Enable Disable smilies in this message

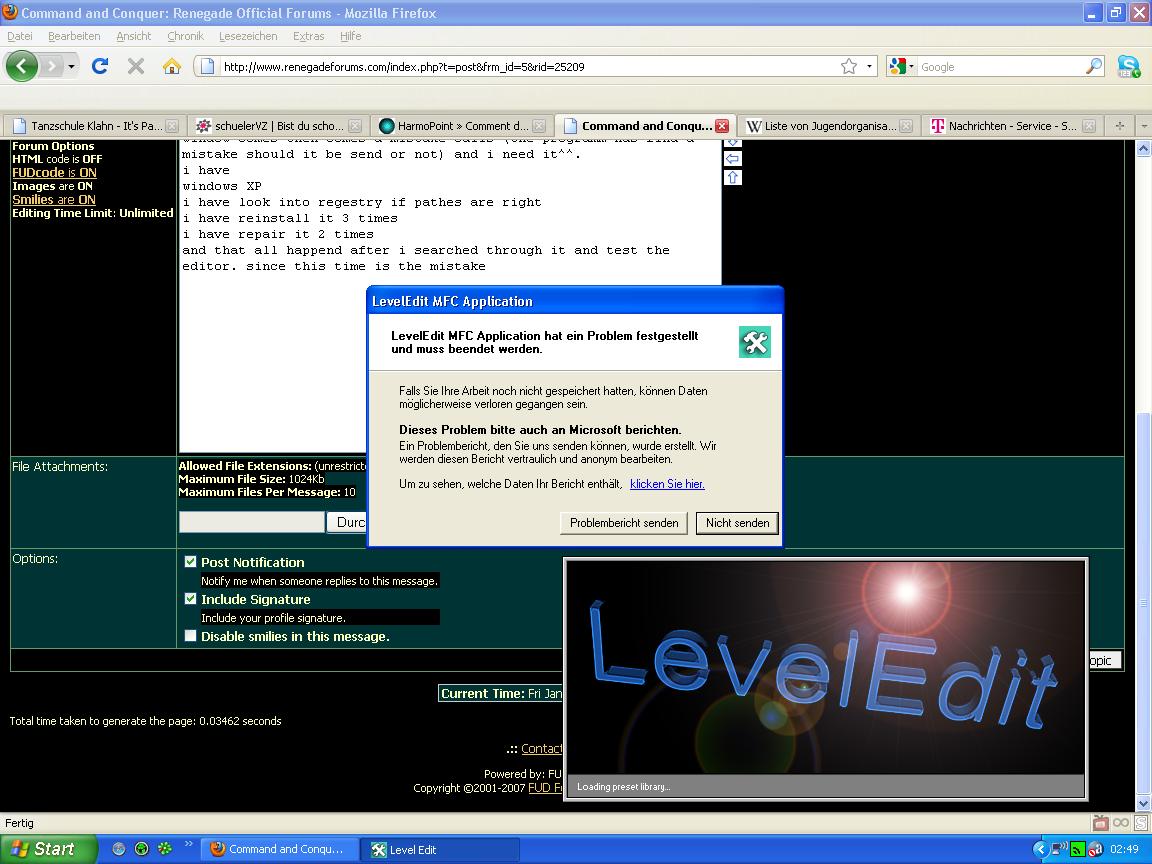point(191,636)
